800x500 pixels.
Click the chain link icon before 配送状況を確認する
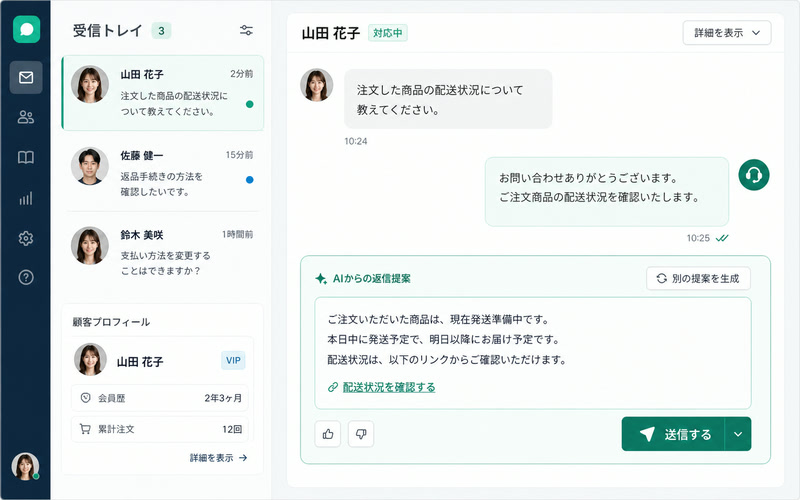pos(333,387)
